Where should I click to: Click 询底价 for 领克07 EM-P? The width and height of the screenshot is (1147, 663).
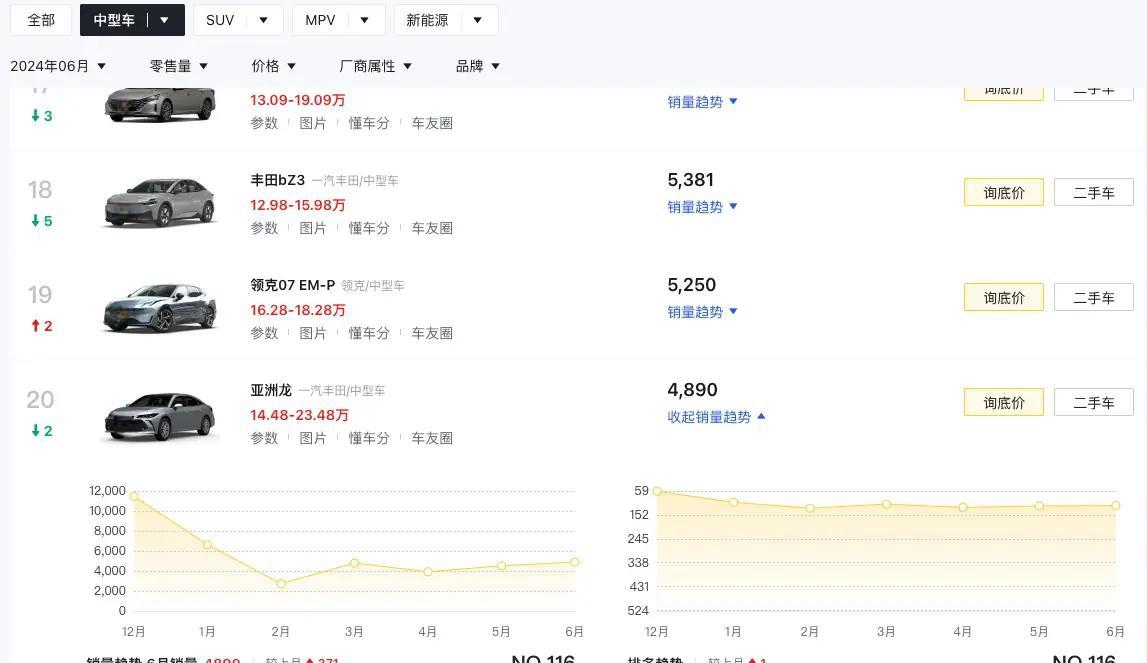click(x=1004, y=297)
